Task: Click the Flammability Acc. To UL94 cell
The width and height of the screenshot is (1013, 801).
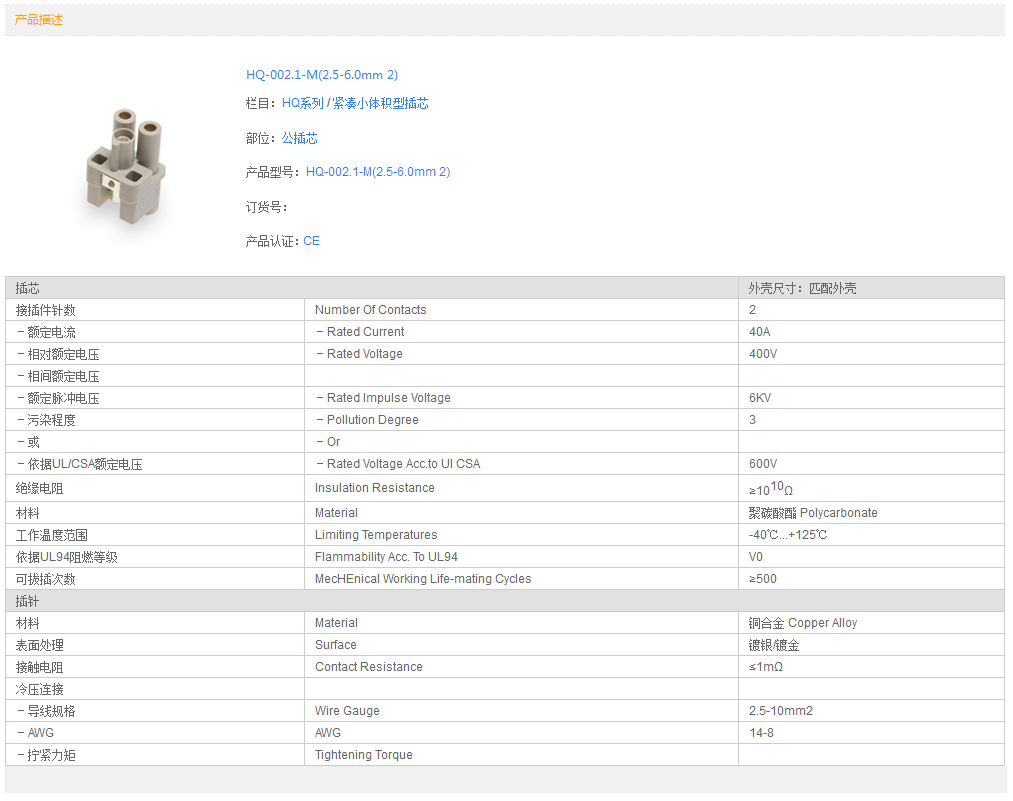Action: tap(386, 557)
